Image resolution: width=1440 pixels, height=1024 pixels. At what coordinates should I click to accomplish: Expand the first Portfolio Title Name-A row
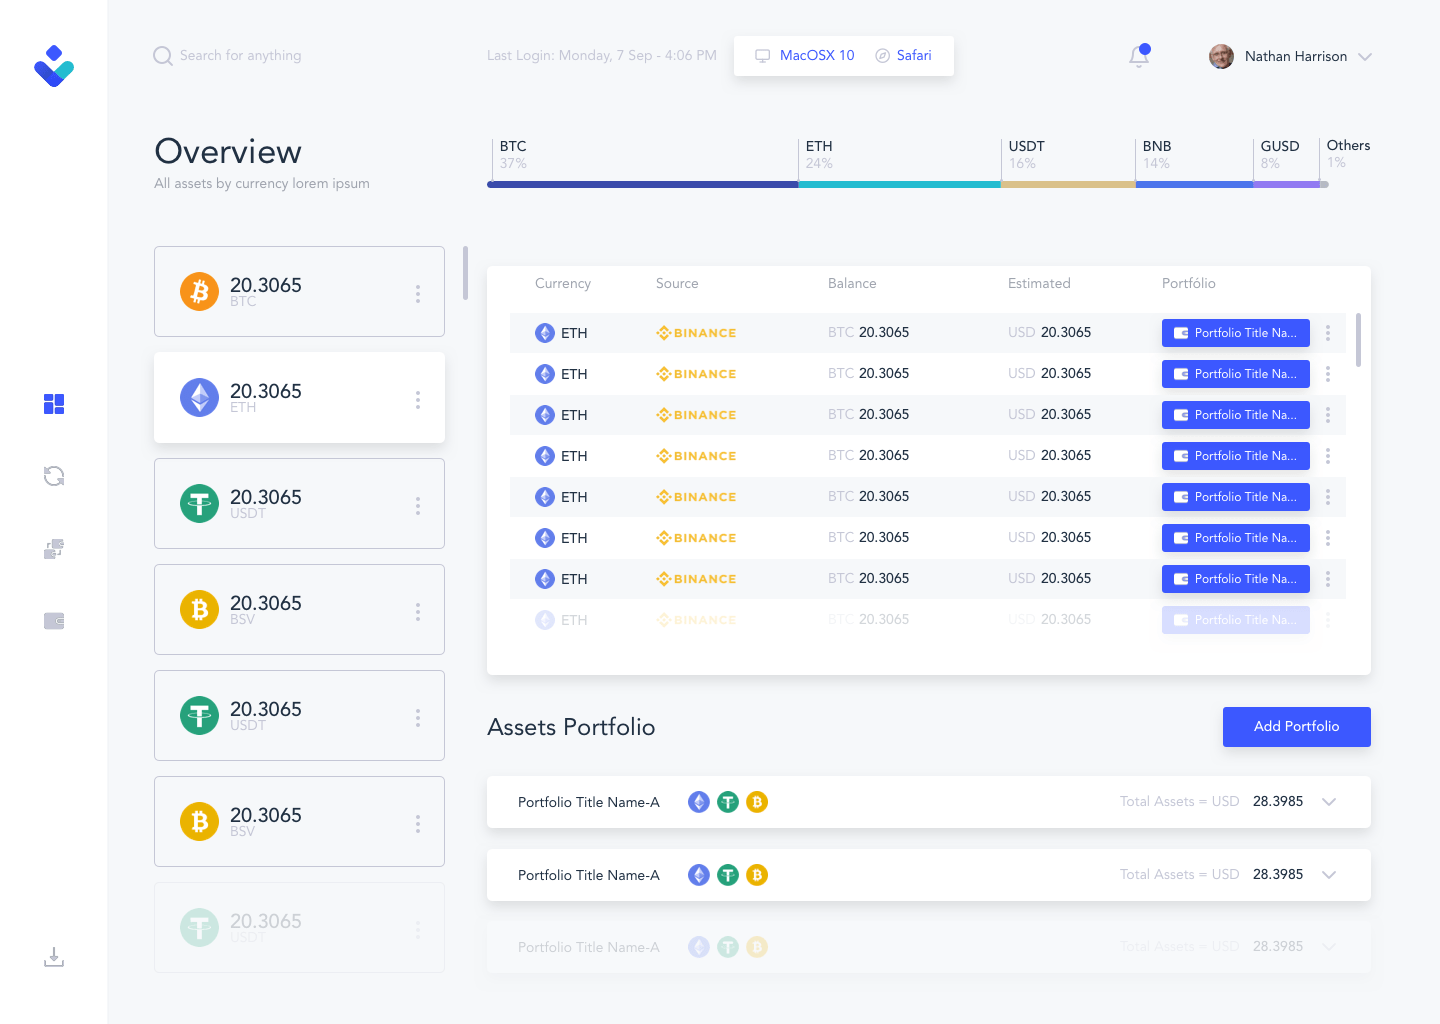click(1329, 802)
